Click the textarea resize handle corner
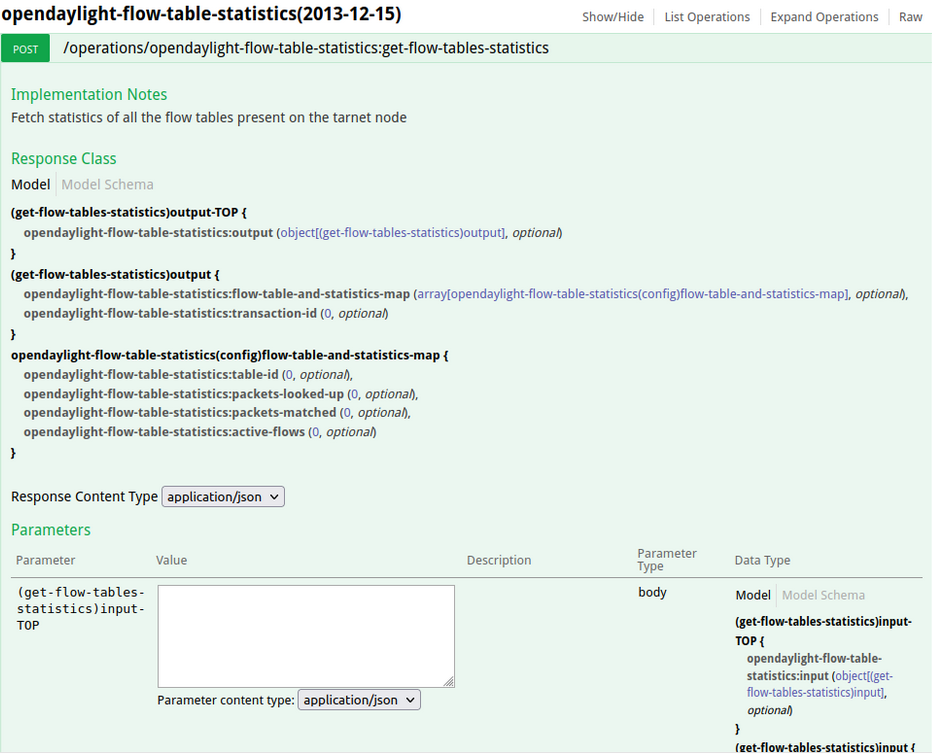The image size is (932, 755). point(449,682)
